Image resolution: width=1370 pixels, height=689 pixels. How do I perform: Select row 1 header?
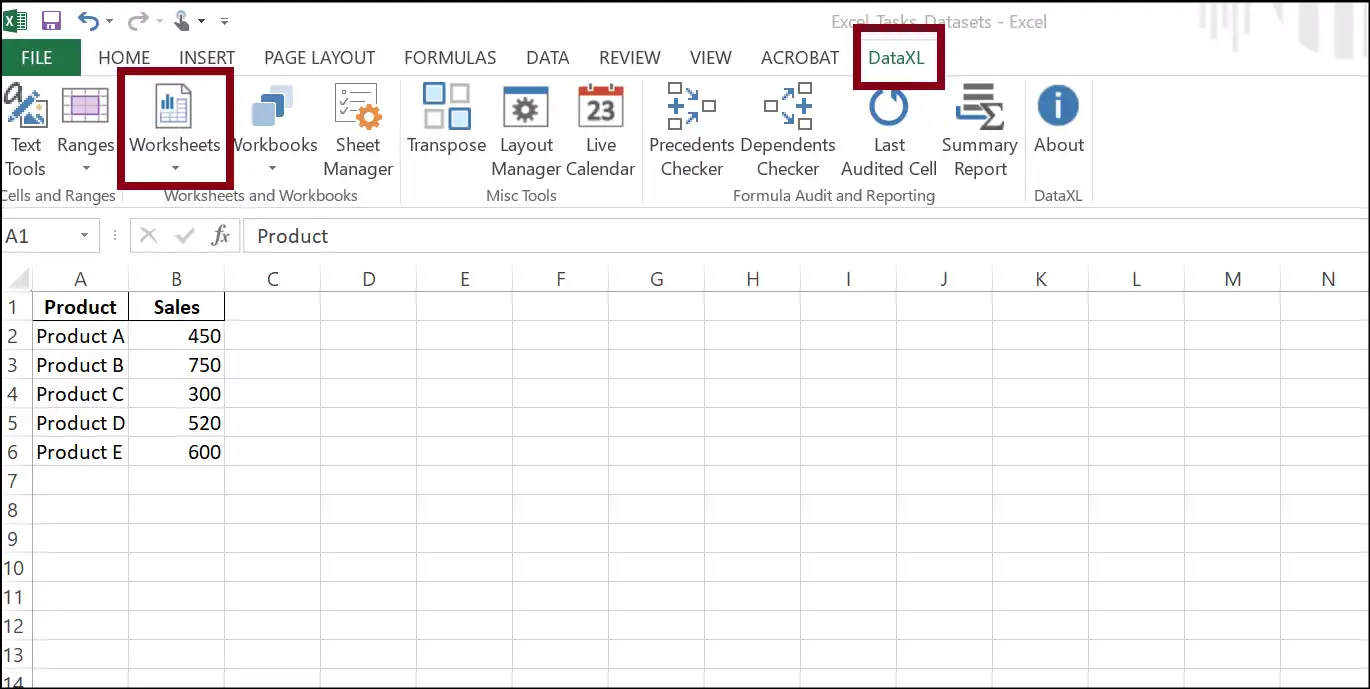pos(15,307)
